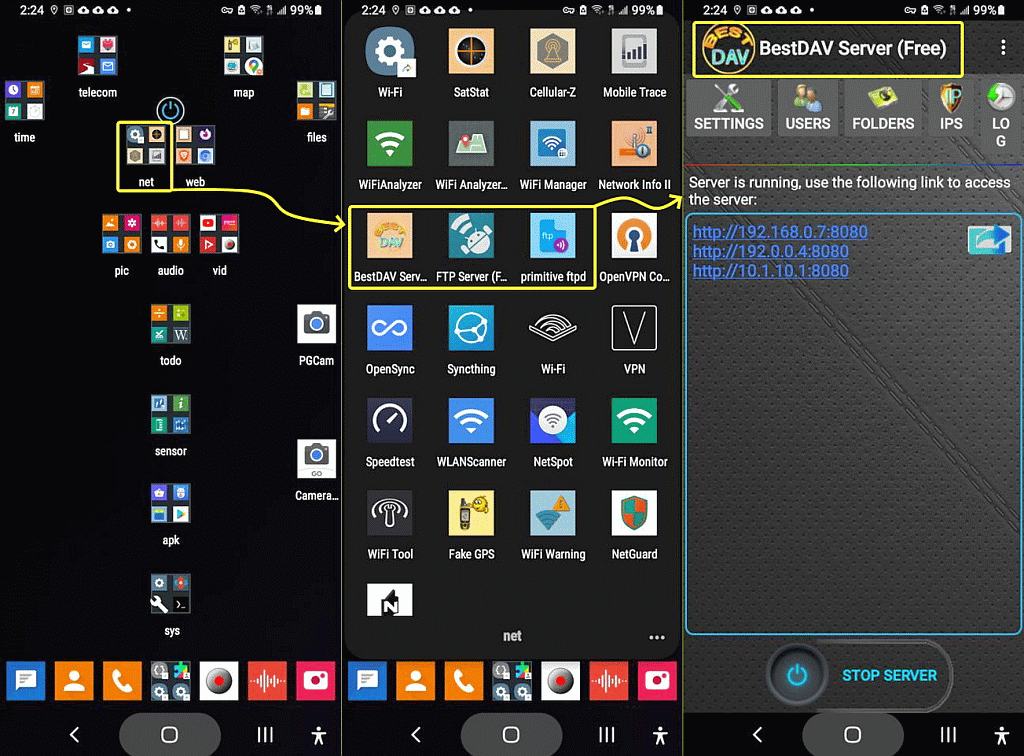The width and height of the screenshot is (1024, 756).
Task: Toggle the BestDAV server power button
Action: [796, 675]
